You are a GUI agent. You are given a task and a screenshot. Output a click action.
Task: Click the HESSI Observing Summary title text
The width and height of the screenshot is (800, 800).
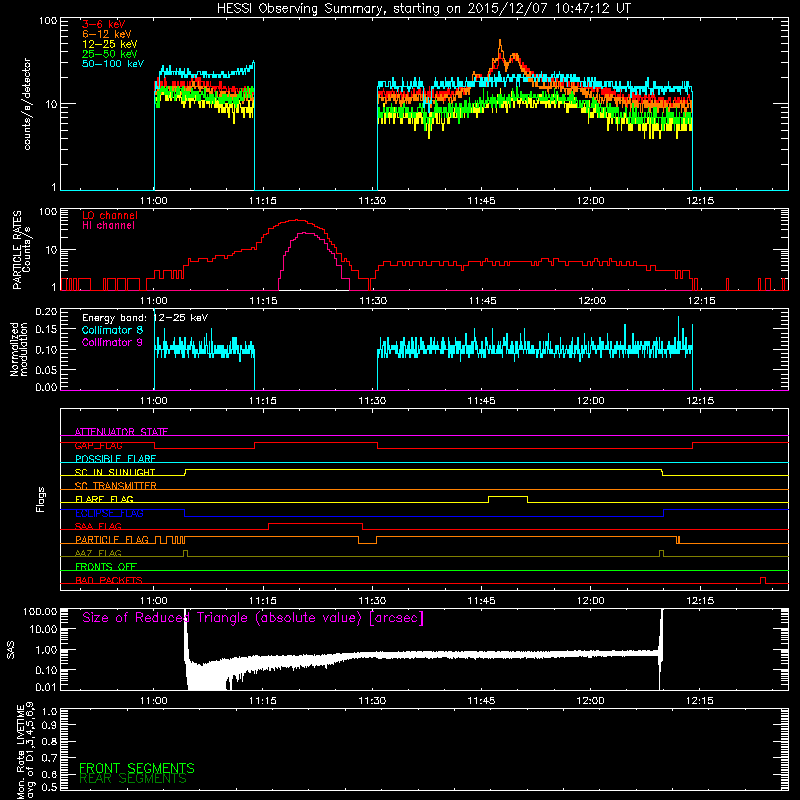(423, 8)
